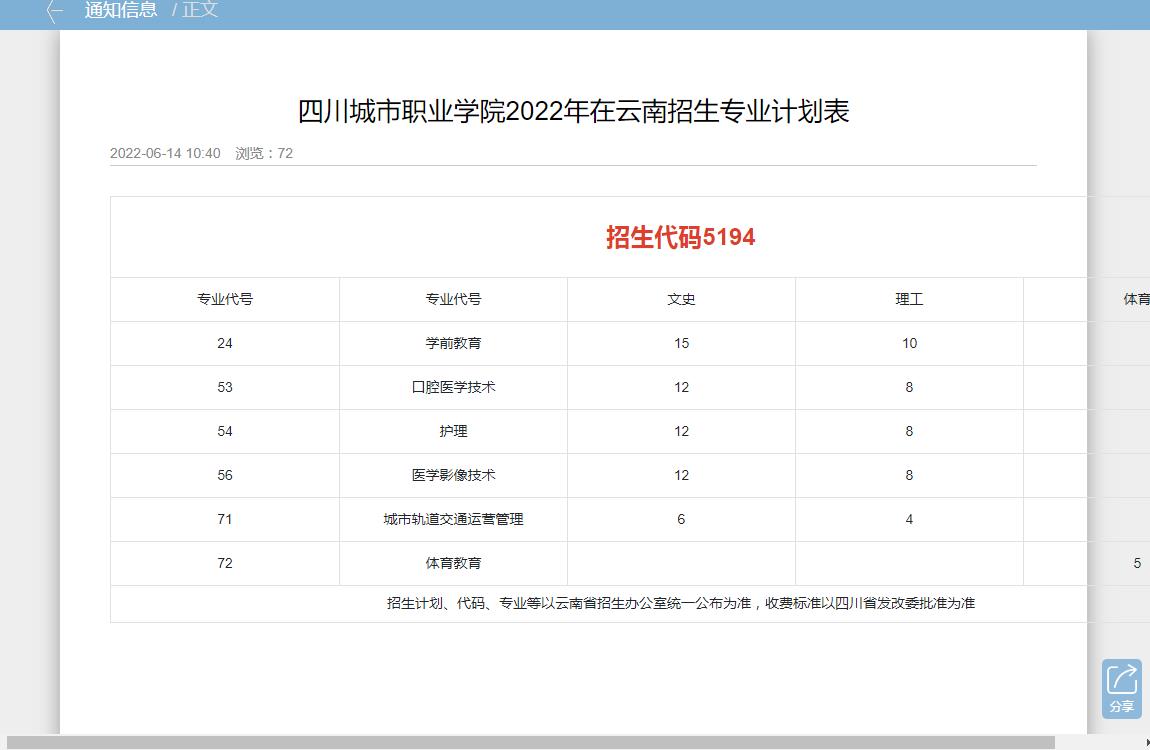Click the publish date 2022-06-14 10:40
This screenshot has width=1150, height=750.
pyautogui.click(x=165, y=153)
